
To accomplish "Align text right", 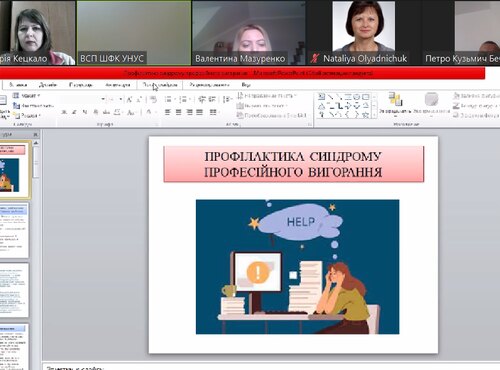I will (x=189, y=112).
